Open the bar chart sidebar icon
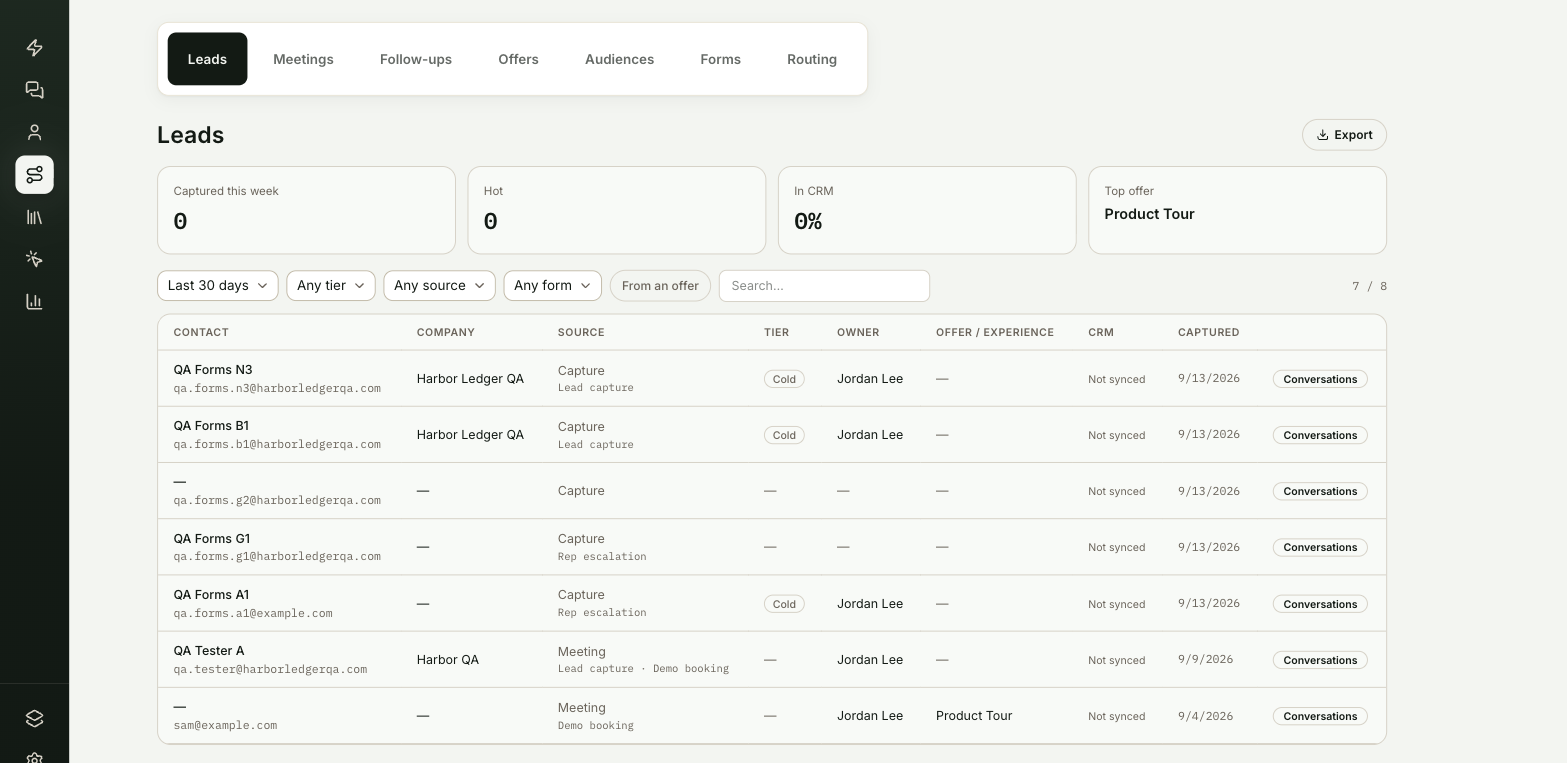 pyautogui.click(x=34, y=301)
